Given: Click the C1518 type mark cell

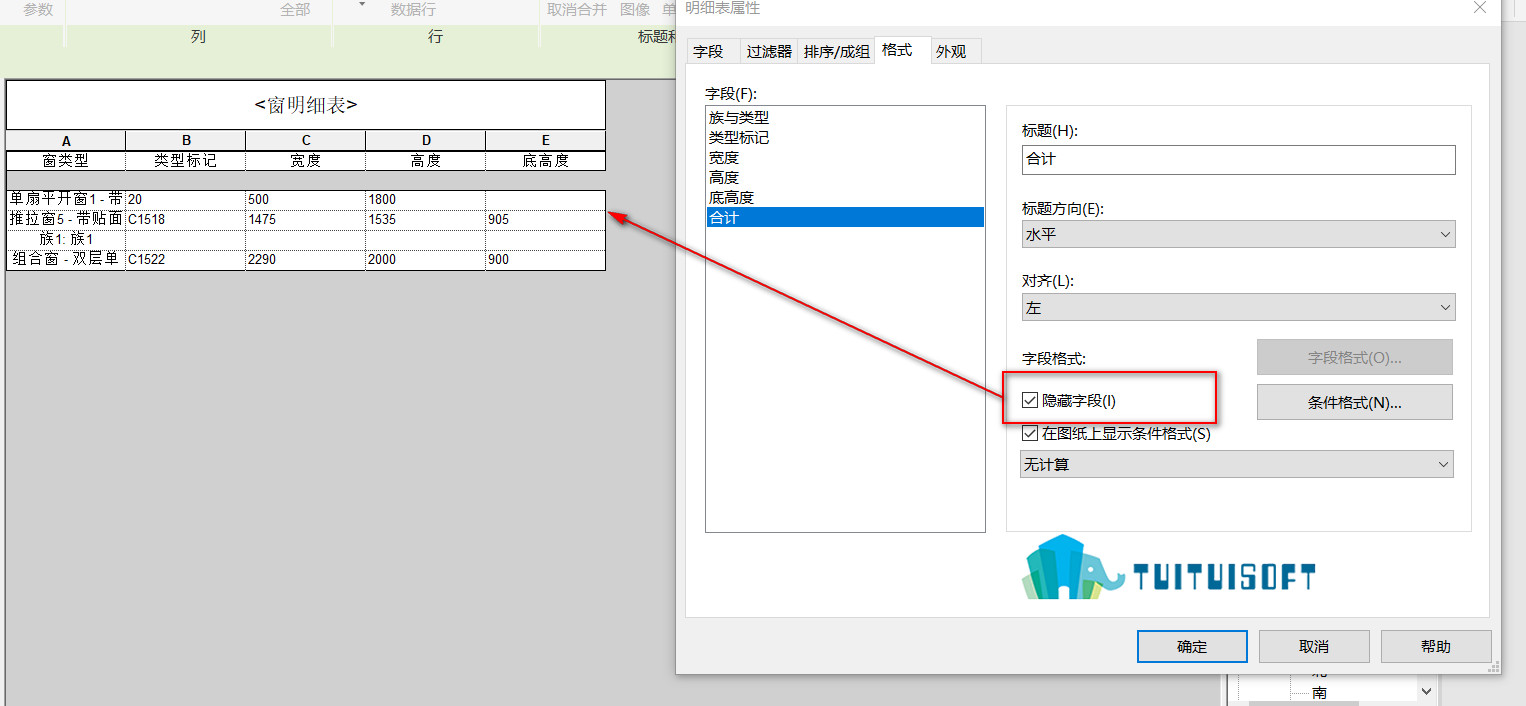Looking at the screenshot, I should 186,219.
